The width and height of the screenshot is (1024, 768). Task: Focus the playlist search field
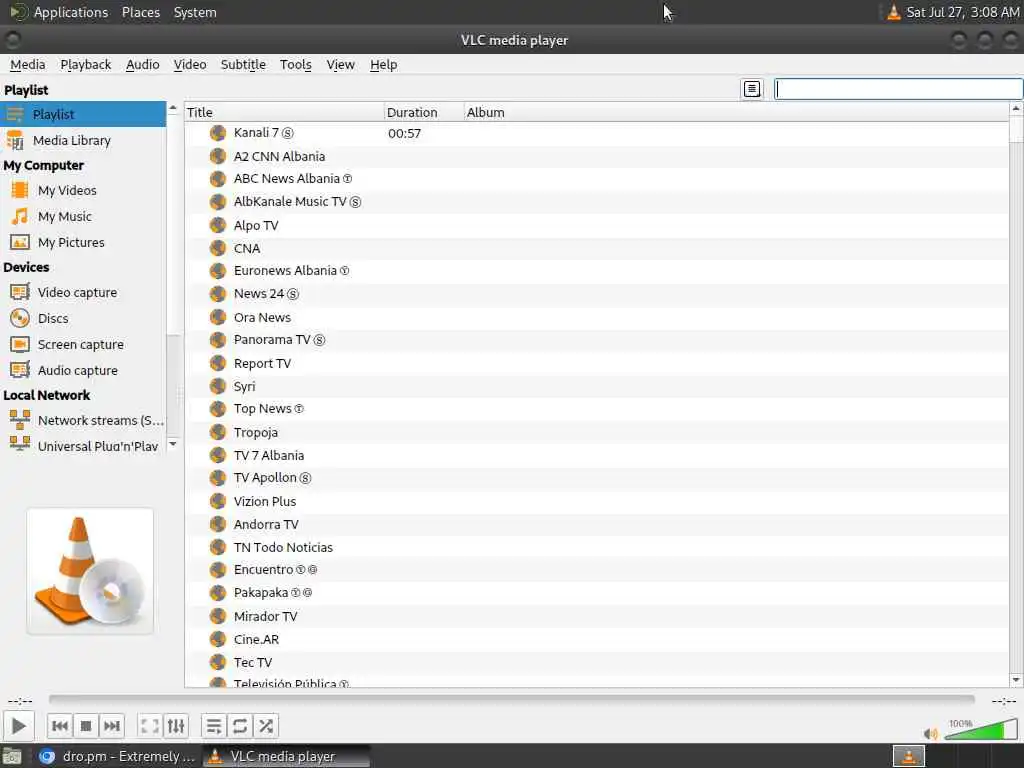tap(898, 89)
